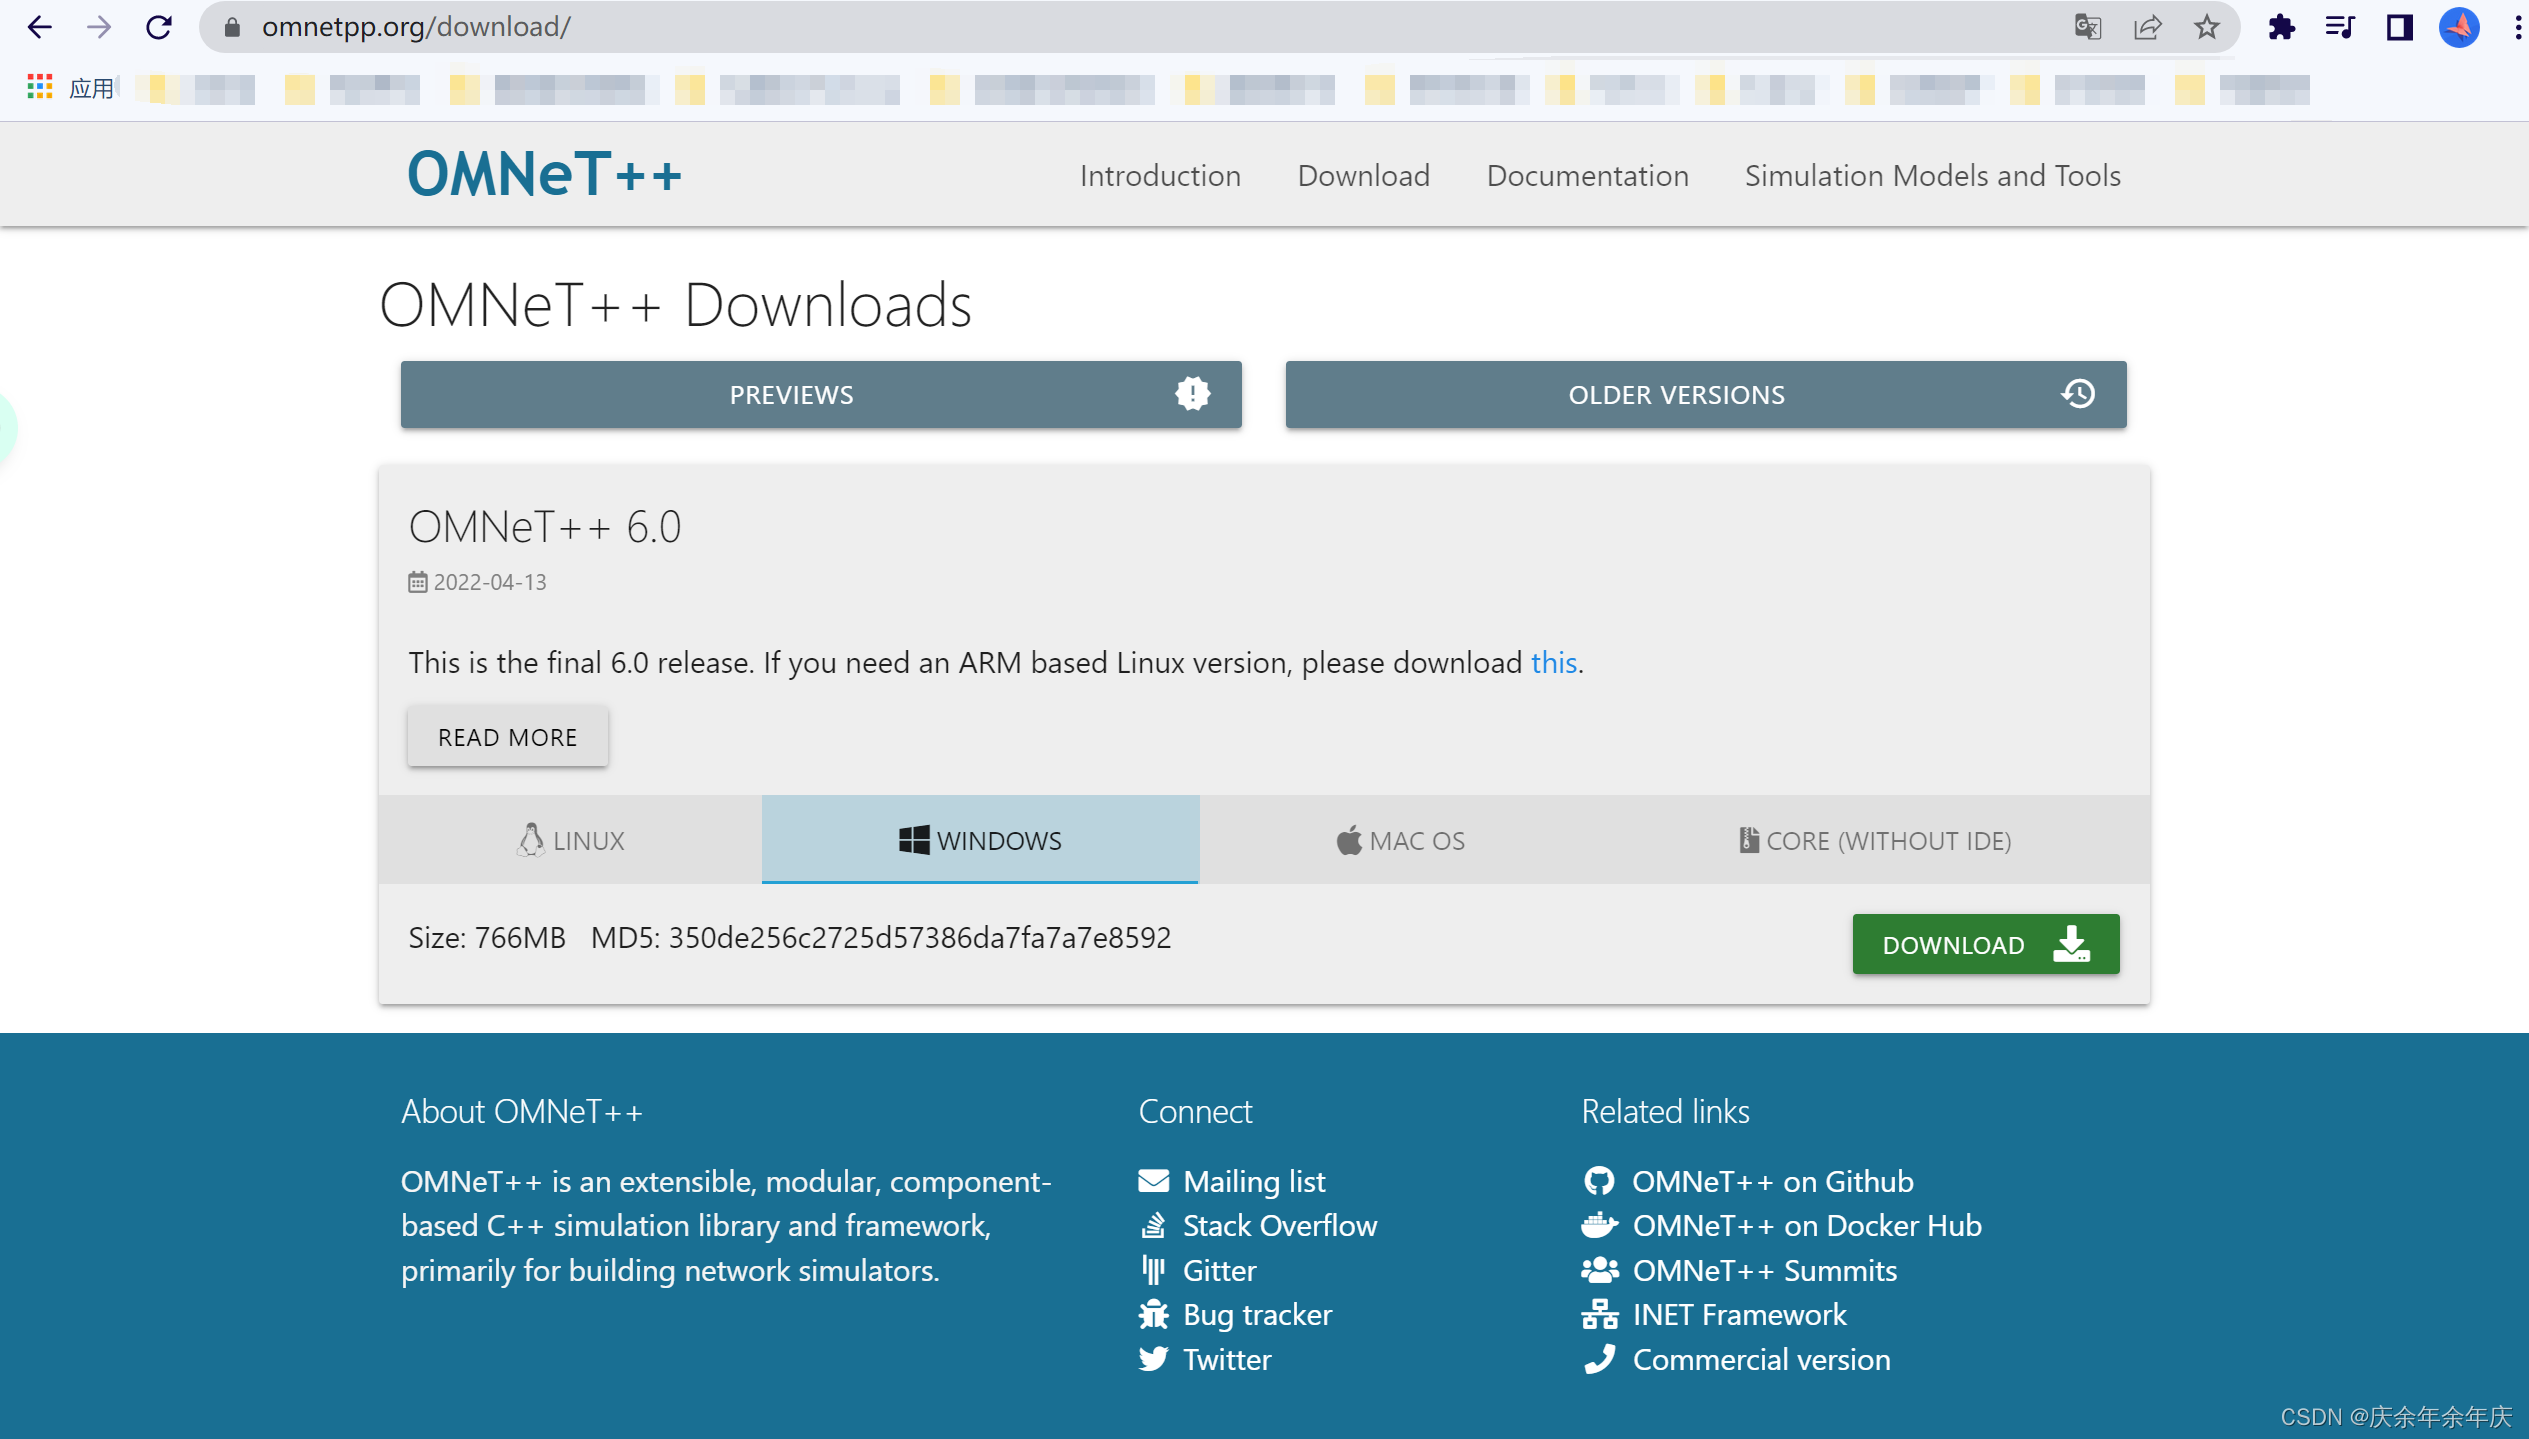The image size is (2529, 1439).
Task: Click the calendar icon beside 2022-04-13
Action: click(418, 582)
